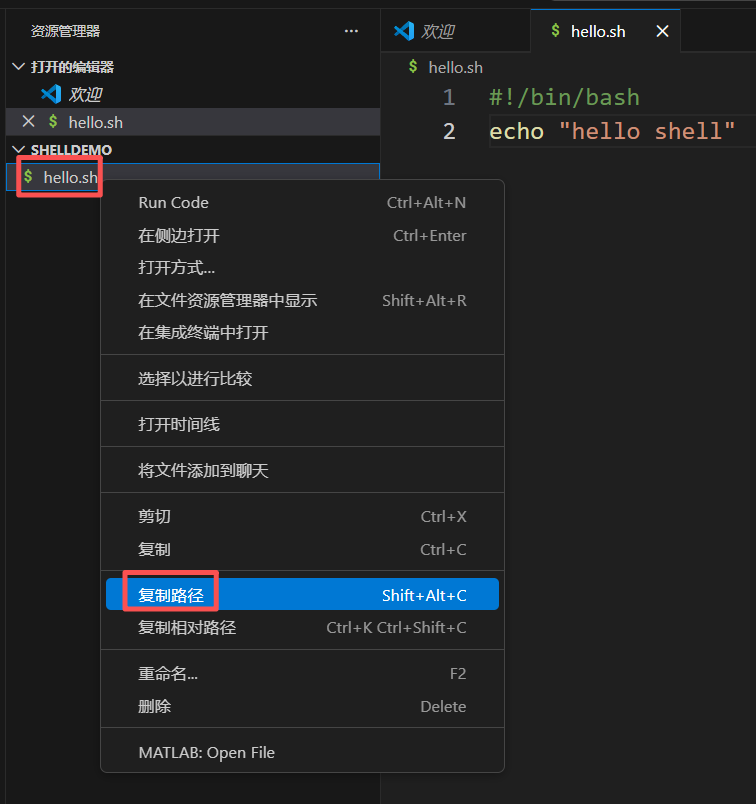
Task: Click VS Code icon beside 欢迎 in open editors
Action: point(51,94)
